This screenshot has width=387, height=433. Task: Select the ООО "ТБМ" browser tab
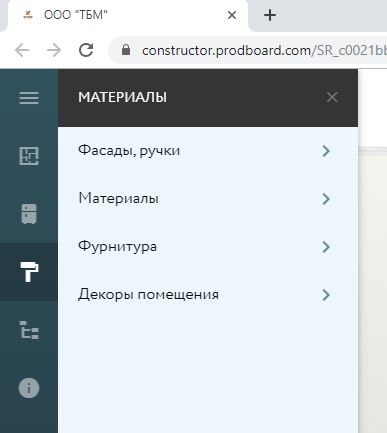click(x=127, y=15)
